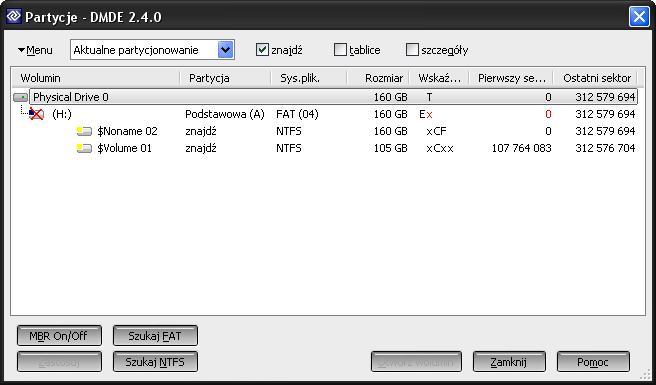Click the Szukaj NTFS button
The image size is (656, 385).
pyautogui.click(x=155, y=362)
